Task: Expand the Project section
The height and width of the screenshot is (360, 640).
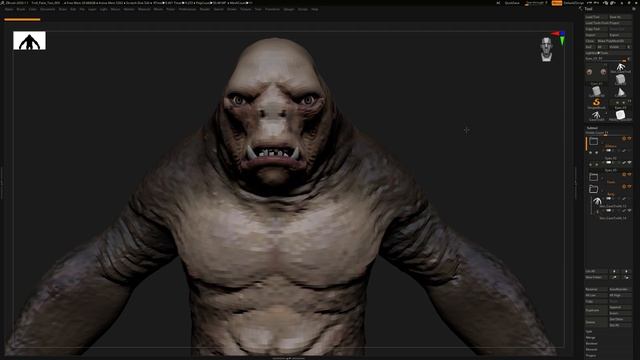Action: [x=591, y=356]
